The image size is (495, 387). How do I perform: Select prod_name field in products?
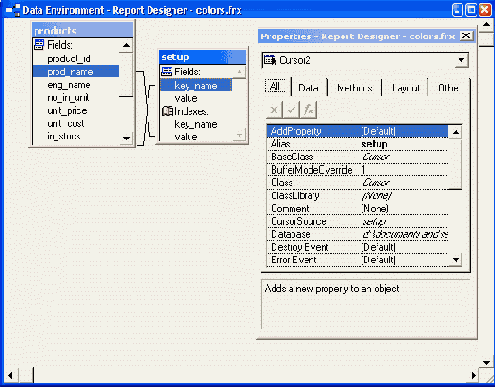pyautogui.click(x=76, y=72)
